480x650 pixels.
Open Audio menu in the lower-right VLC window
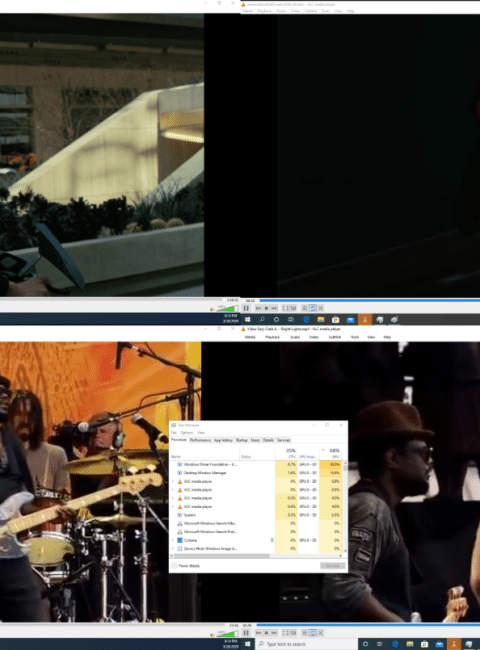(x=295, y=337)
